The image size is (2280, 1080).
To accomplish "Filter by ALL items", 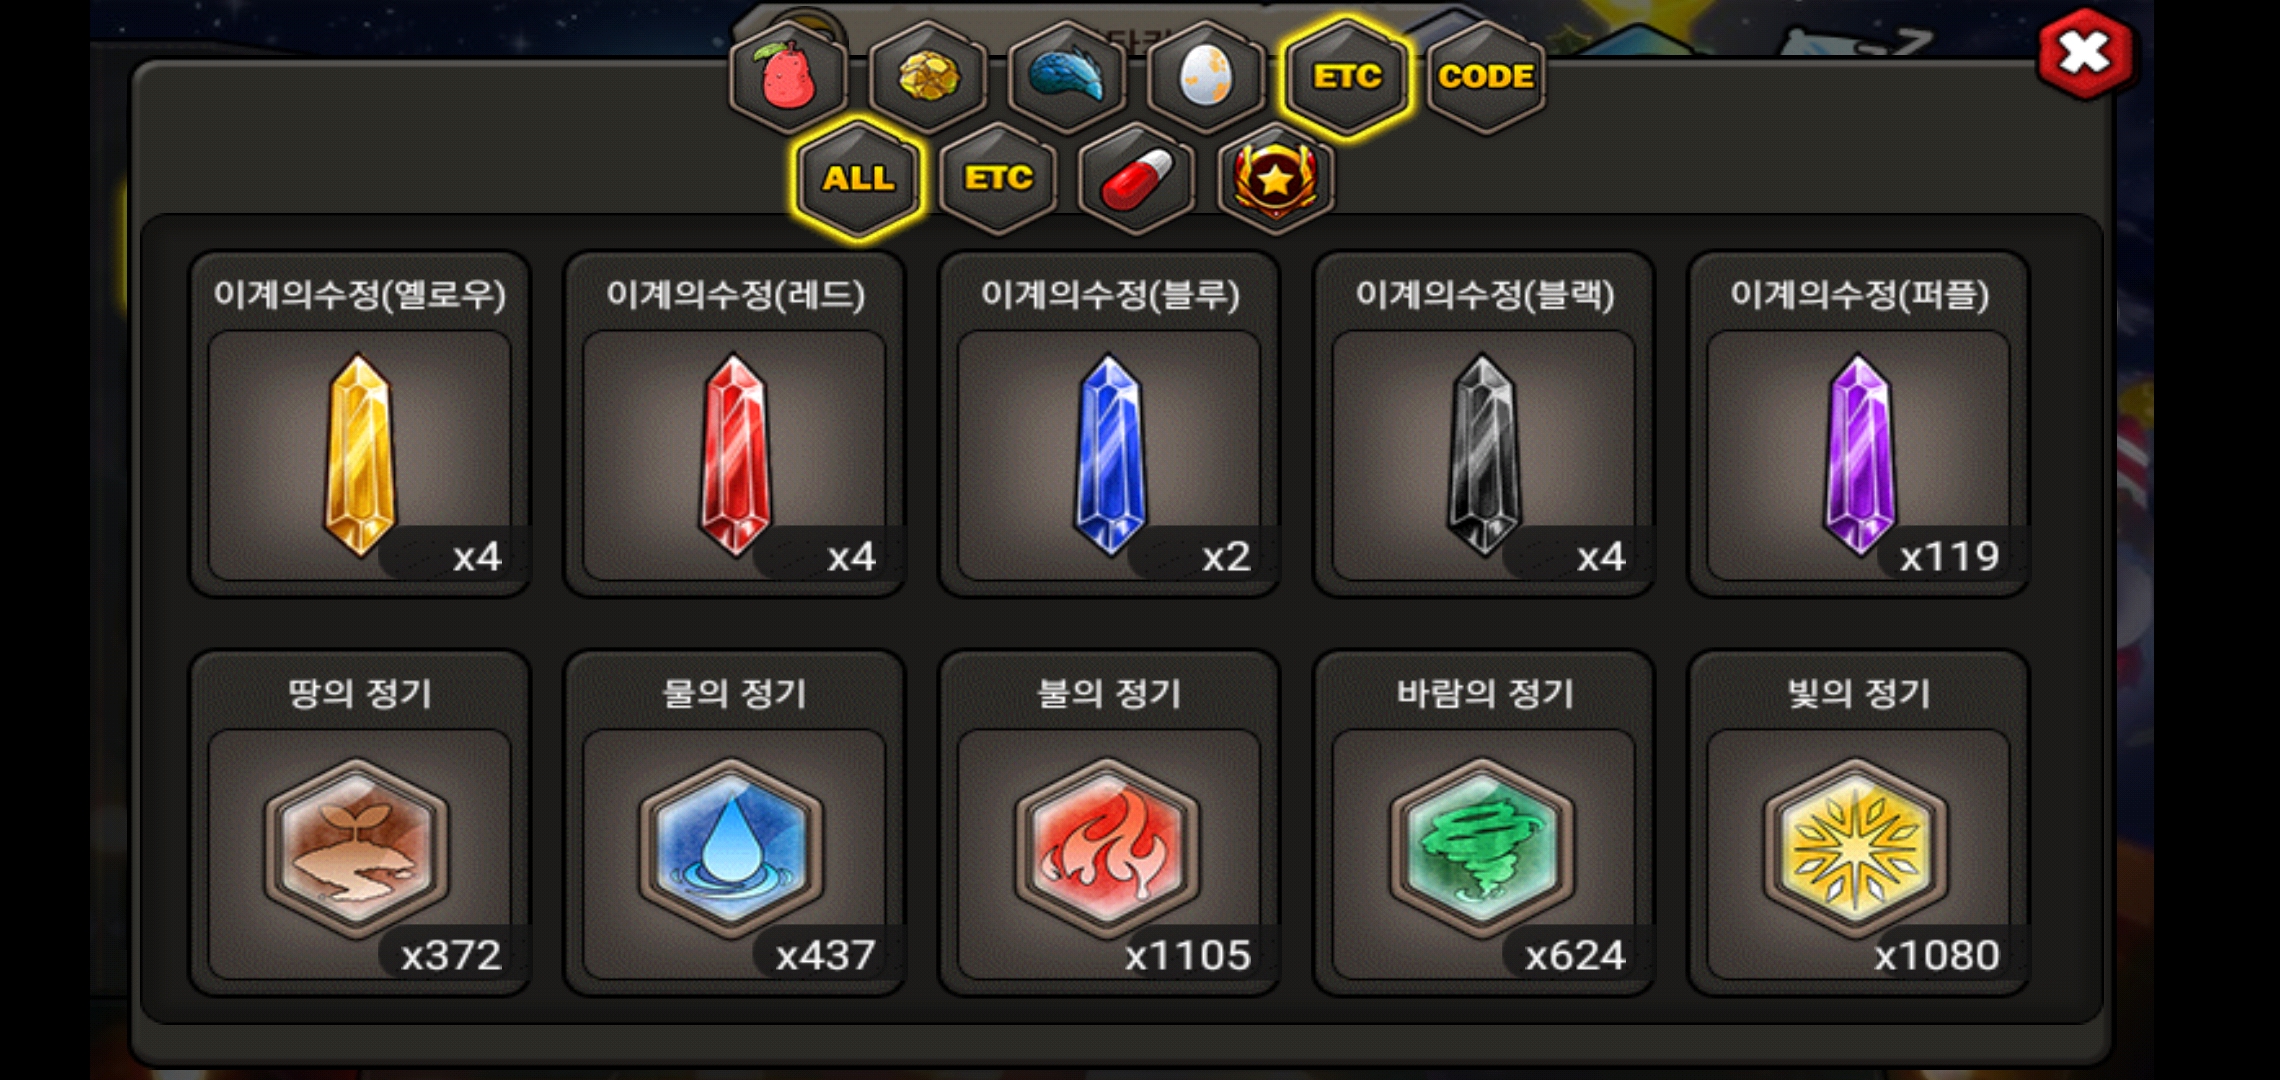I will [x=858, y=179].
